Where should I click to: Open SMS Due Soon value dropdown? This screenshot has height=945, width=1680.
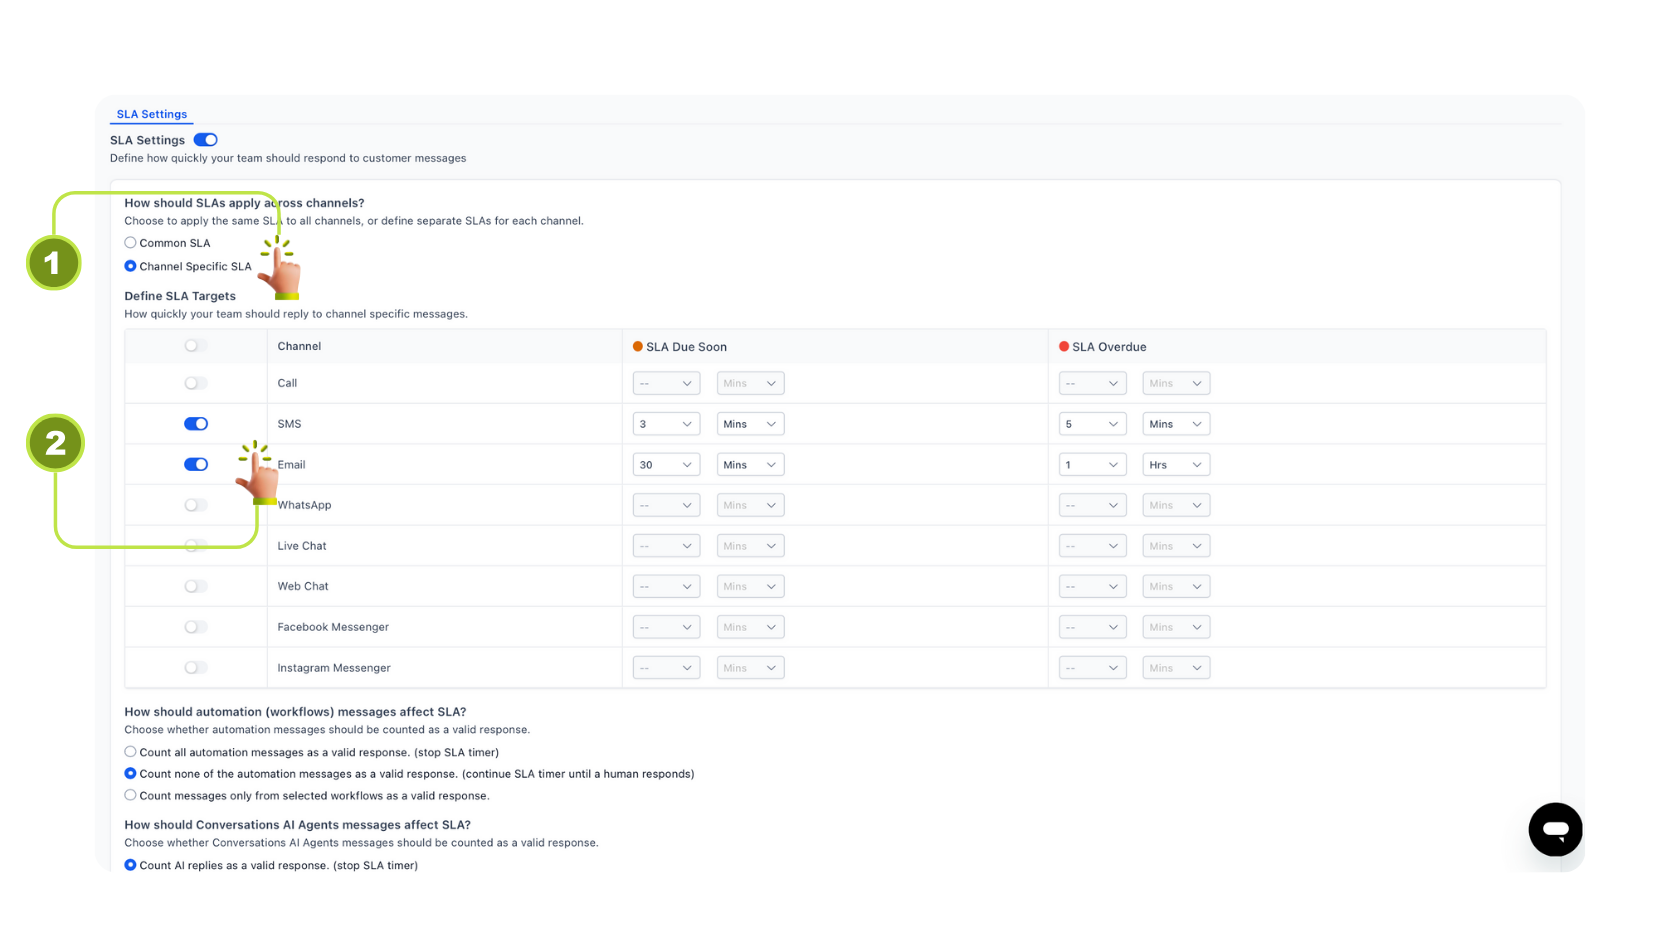click(x=666, y=424)
